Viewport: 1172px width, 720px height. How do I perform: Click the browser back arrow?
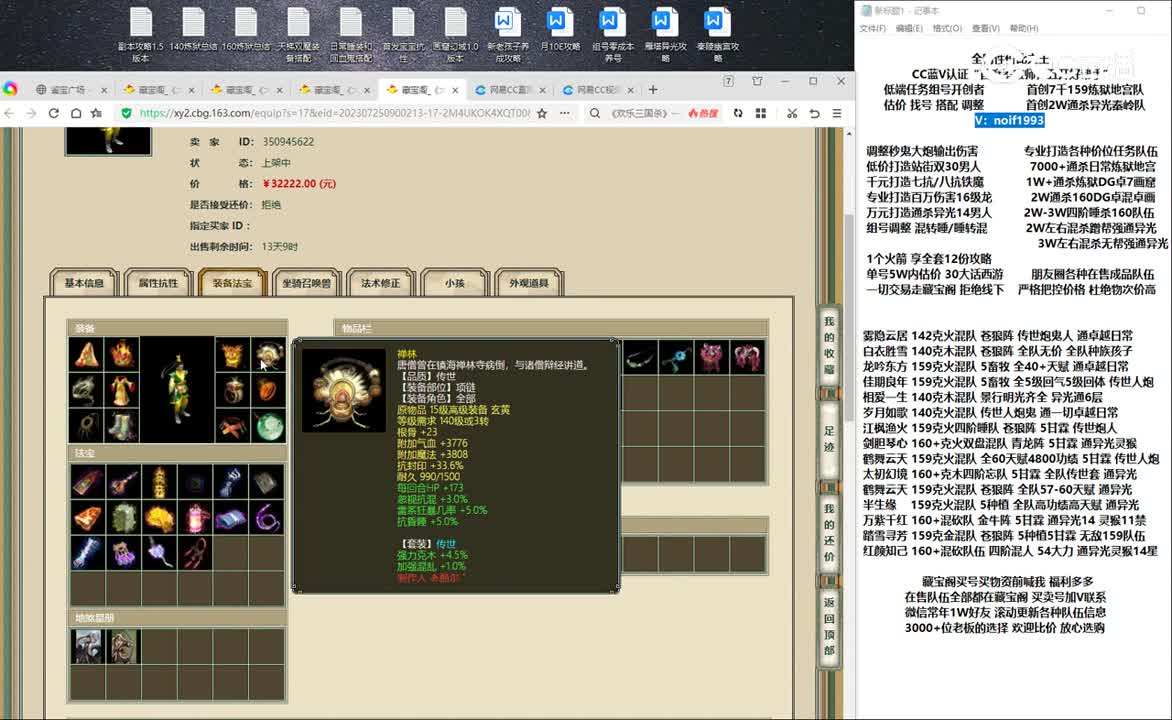coord(9,113)
